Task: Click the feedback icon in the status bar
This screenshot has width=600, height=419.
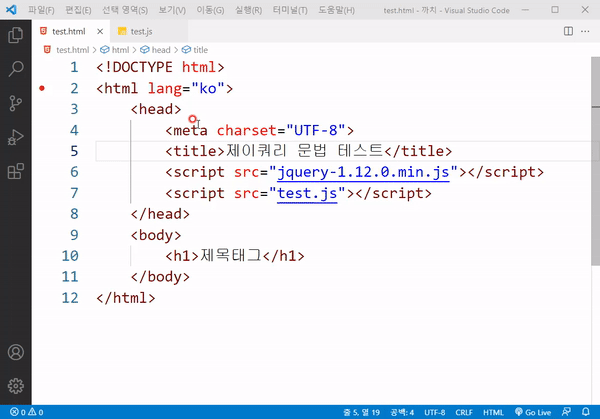Action: coord(566,412)
